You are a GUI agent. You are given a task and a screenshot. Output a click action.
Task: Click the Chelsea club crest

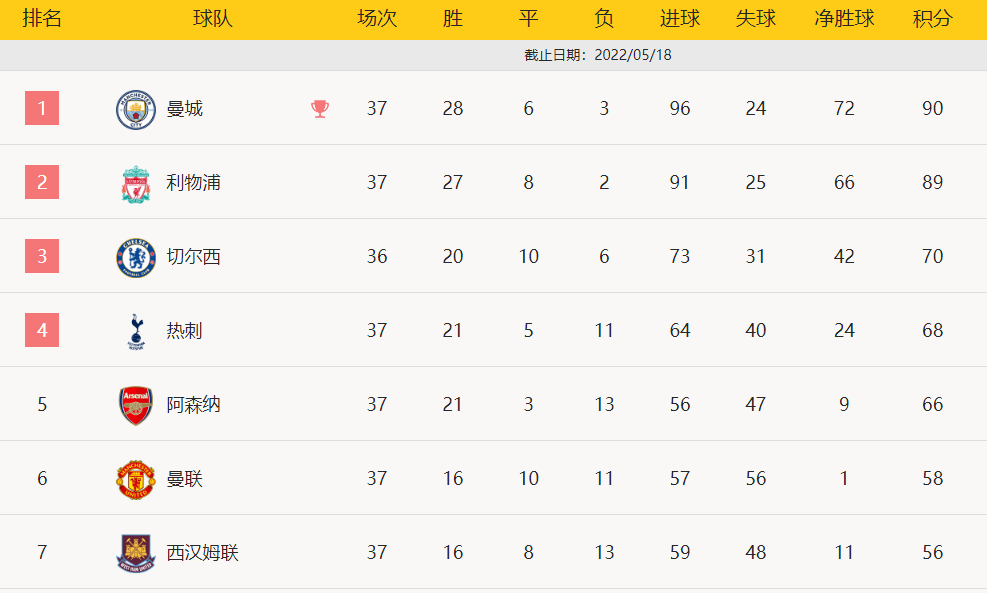136,257
